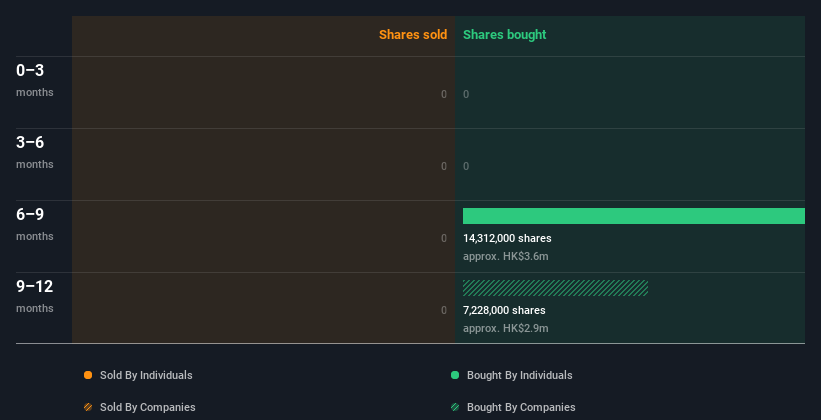Click the 0–3 months row label
The width and height of the screenshot is (821, 420).
click(35, 80)
